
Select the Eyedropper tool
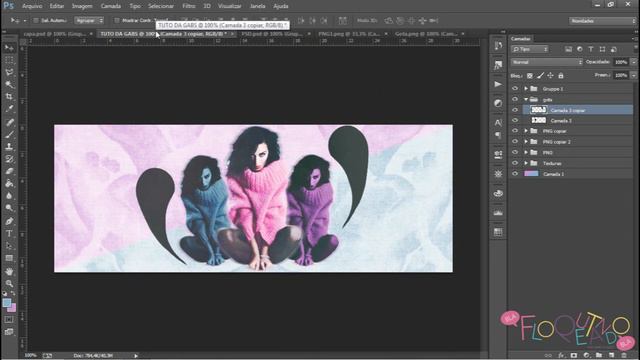(x=9, y=109)
